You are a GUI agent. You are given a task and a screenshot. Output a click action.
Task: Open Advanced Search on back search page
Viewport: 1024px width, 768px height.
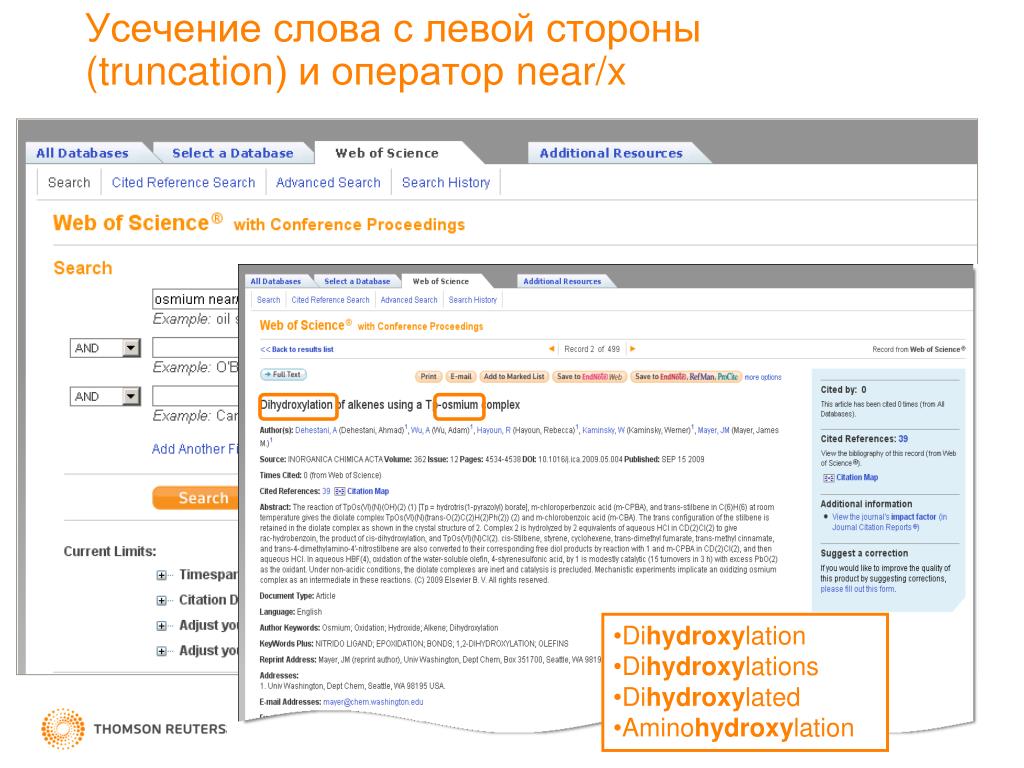(x=328, y=182)
